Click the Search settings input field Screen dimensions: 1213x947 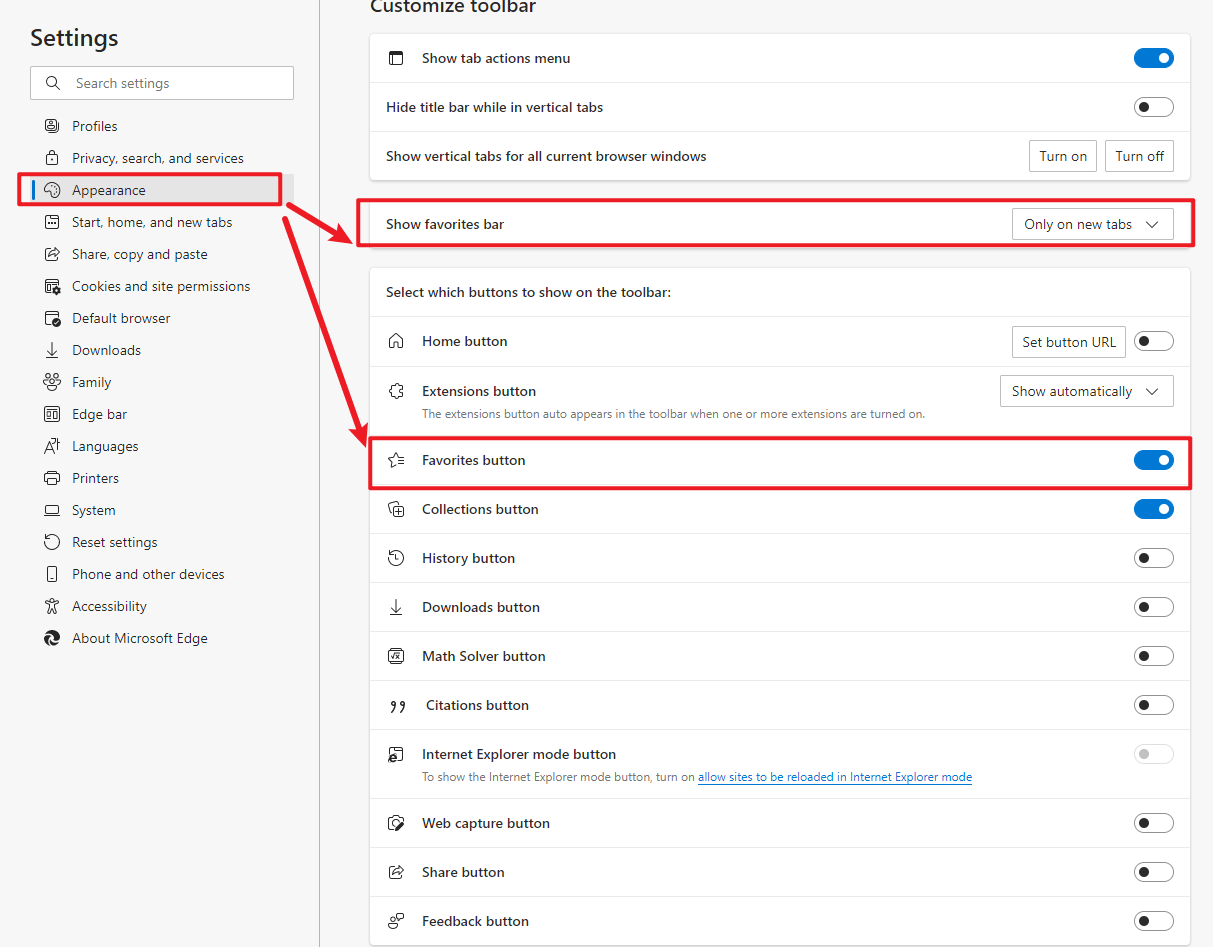[162, 83]
